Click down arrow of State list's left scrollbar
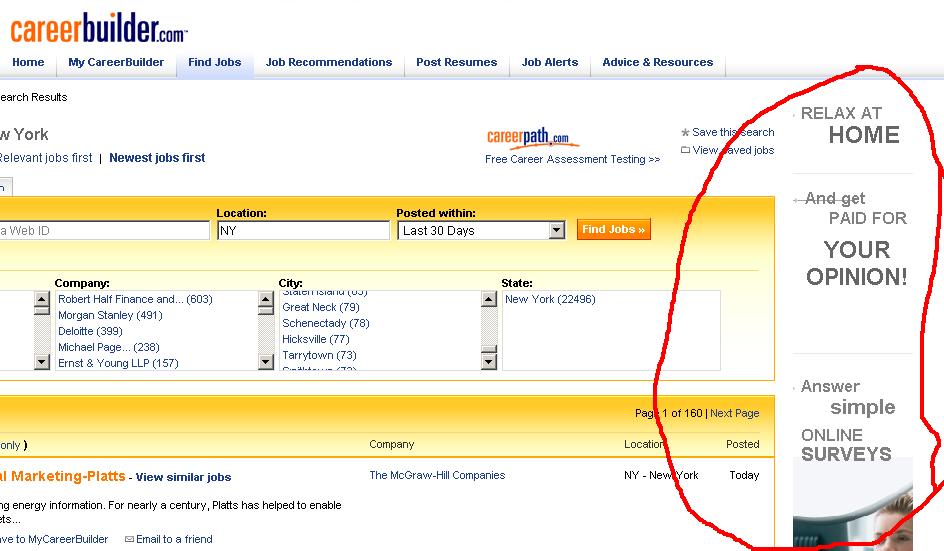The height and width of the screenshot is (551, 944). point(489,362)
